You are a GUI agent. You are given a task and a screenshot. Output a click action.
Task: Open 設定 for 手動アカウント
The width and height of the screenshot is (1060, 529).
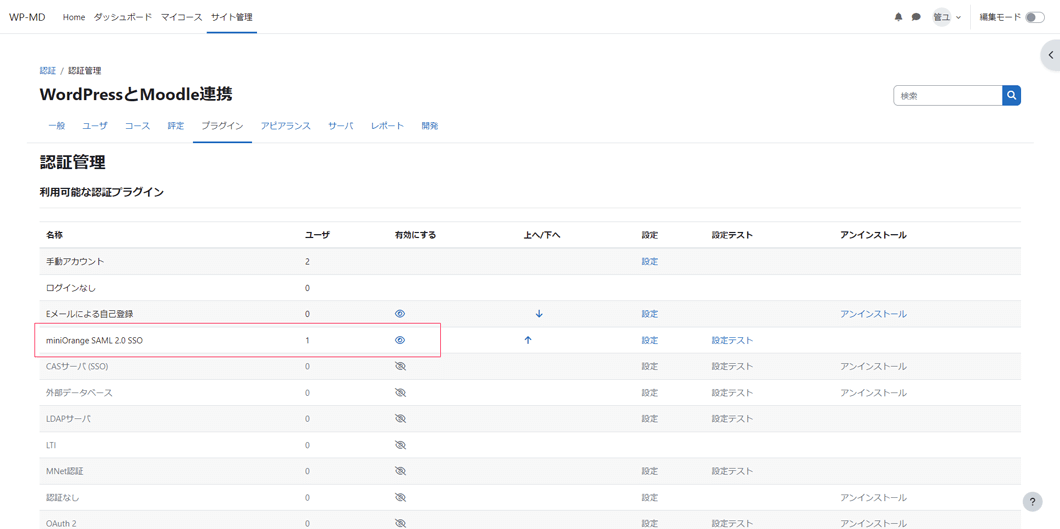(x=650, y=261)
